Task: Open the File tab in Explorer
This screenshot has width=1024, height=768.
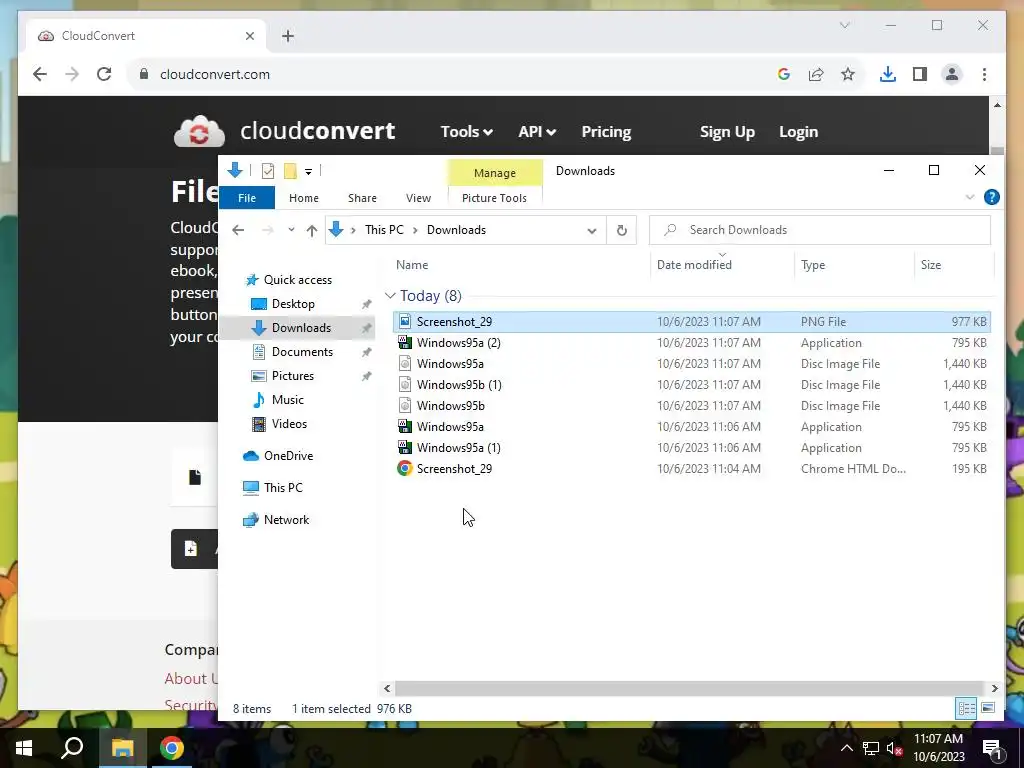Action: (x=247, y=198)
